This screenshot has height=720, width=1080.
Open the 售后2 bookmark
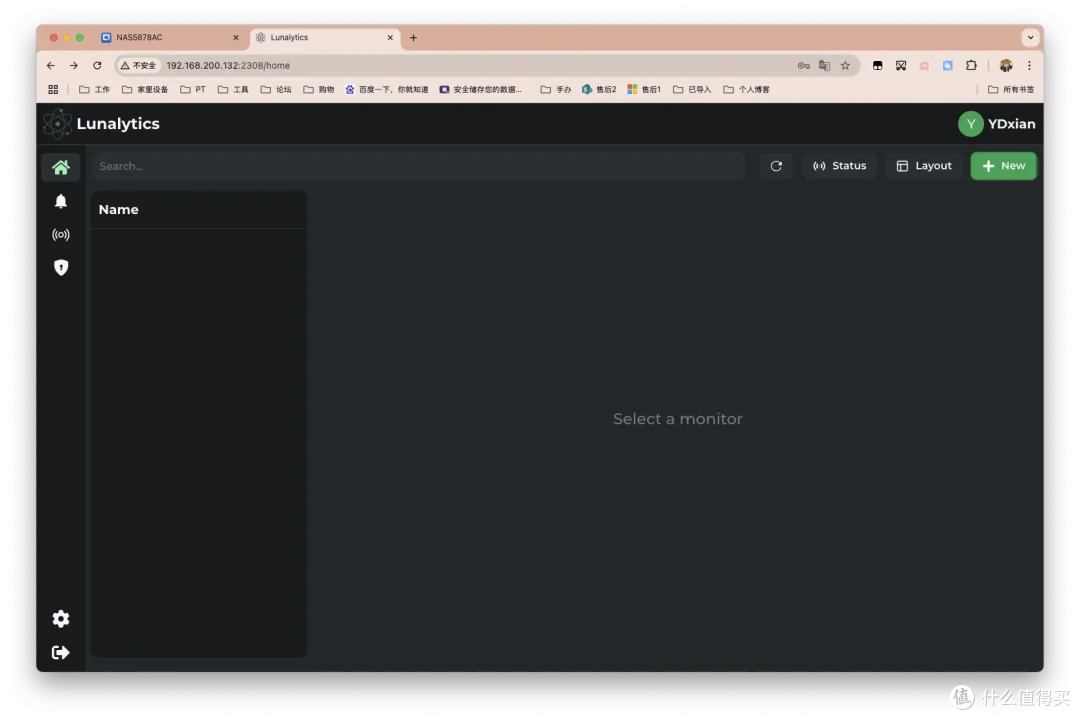tap(599, 90)
